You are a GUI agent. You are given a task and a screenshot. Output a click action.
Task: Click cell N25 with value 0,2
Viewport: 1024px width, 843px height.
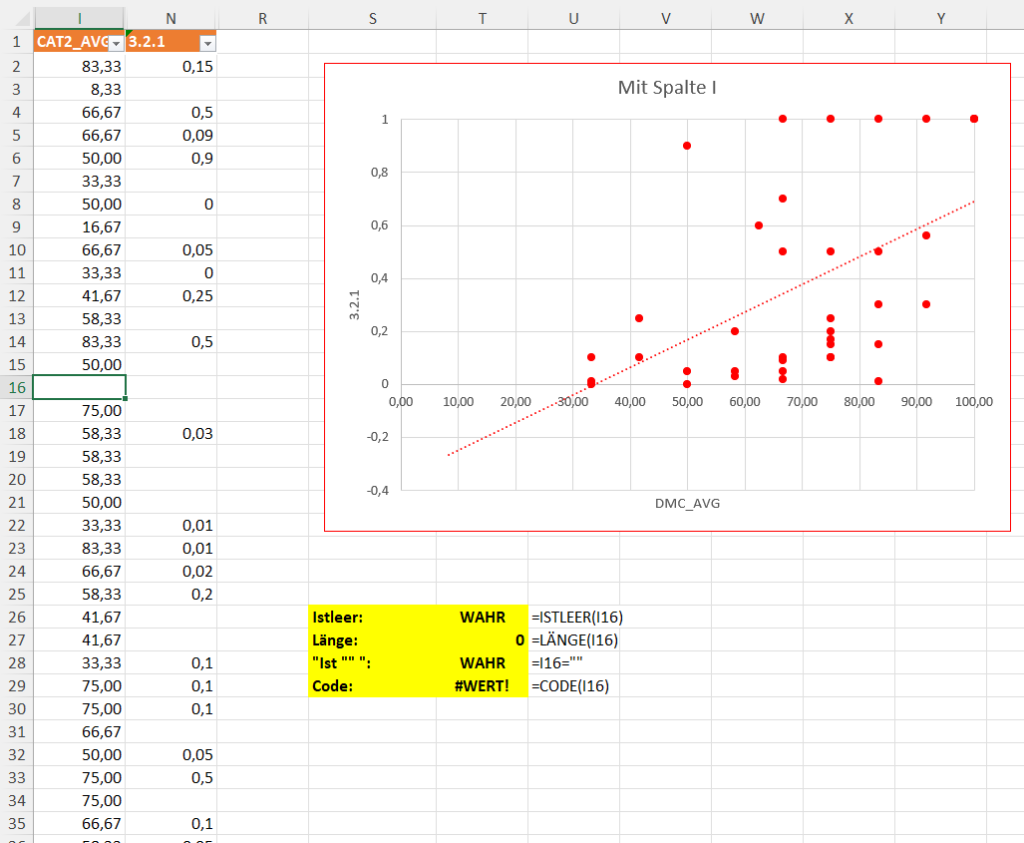(171, 594)
